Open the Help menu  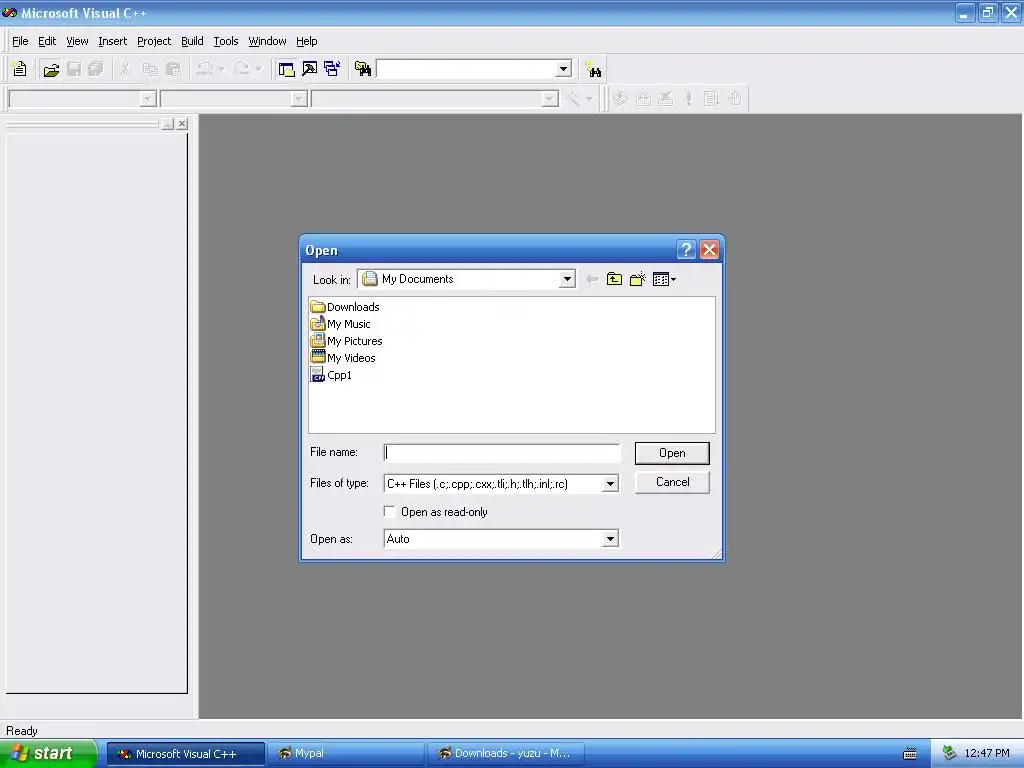[x=306, y=41]
